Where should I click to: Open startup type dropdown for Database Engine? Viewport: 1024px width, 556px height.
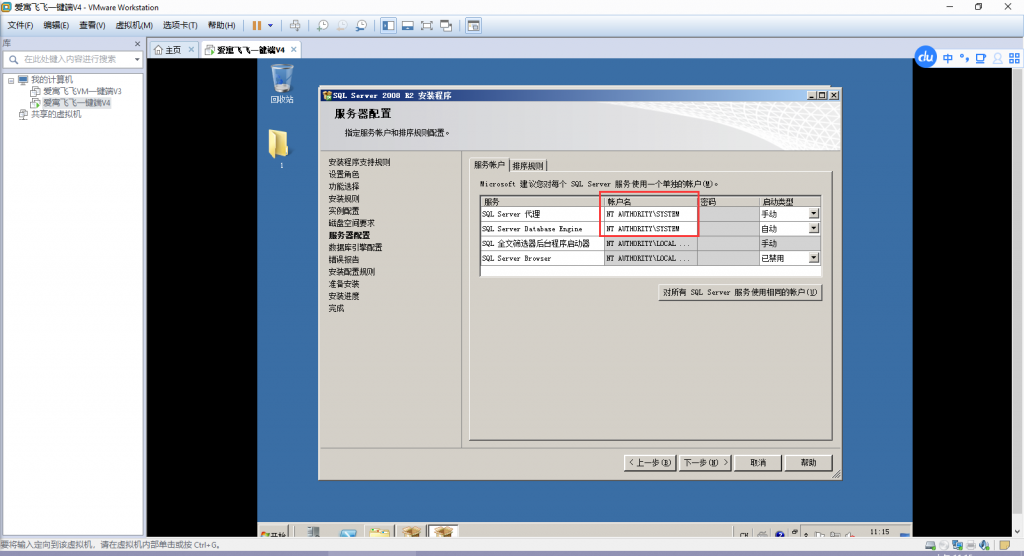point(814,229)
